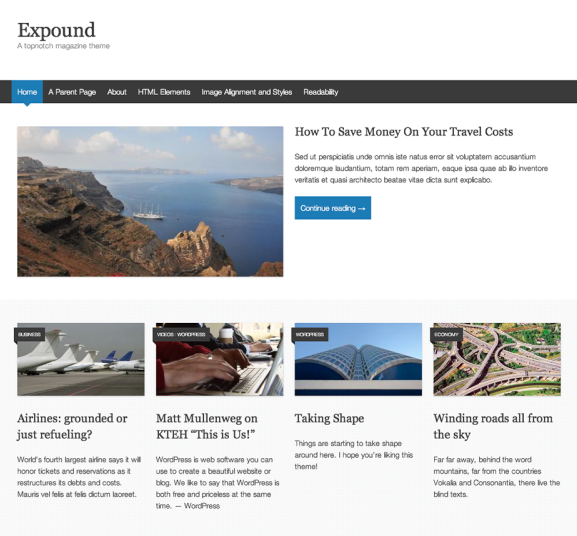
Task: Open the HTML Elements page
Action: pos(164,92)
